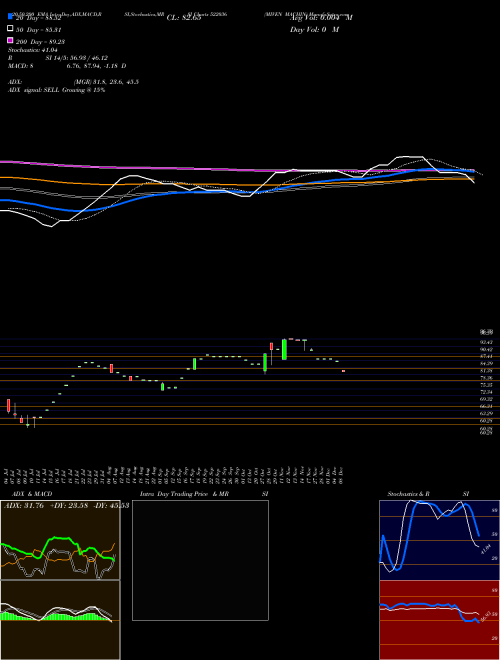The image size is (500, 660).
Task: Click the first red candlestick on the left
Action: pos(8,406)
